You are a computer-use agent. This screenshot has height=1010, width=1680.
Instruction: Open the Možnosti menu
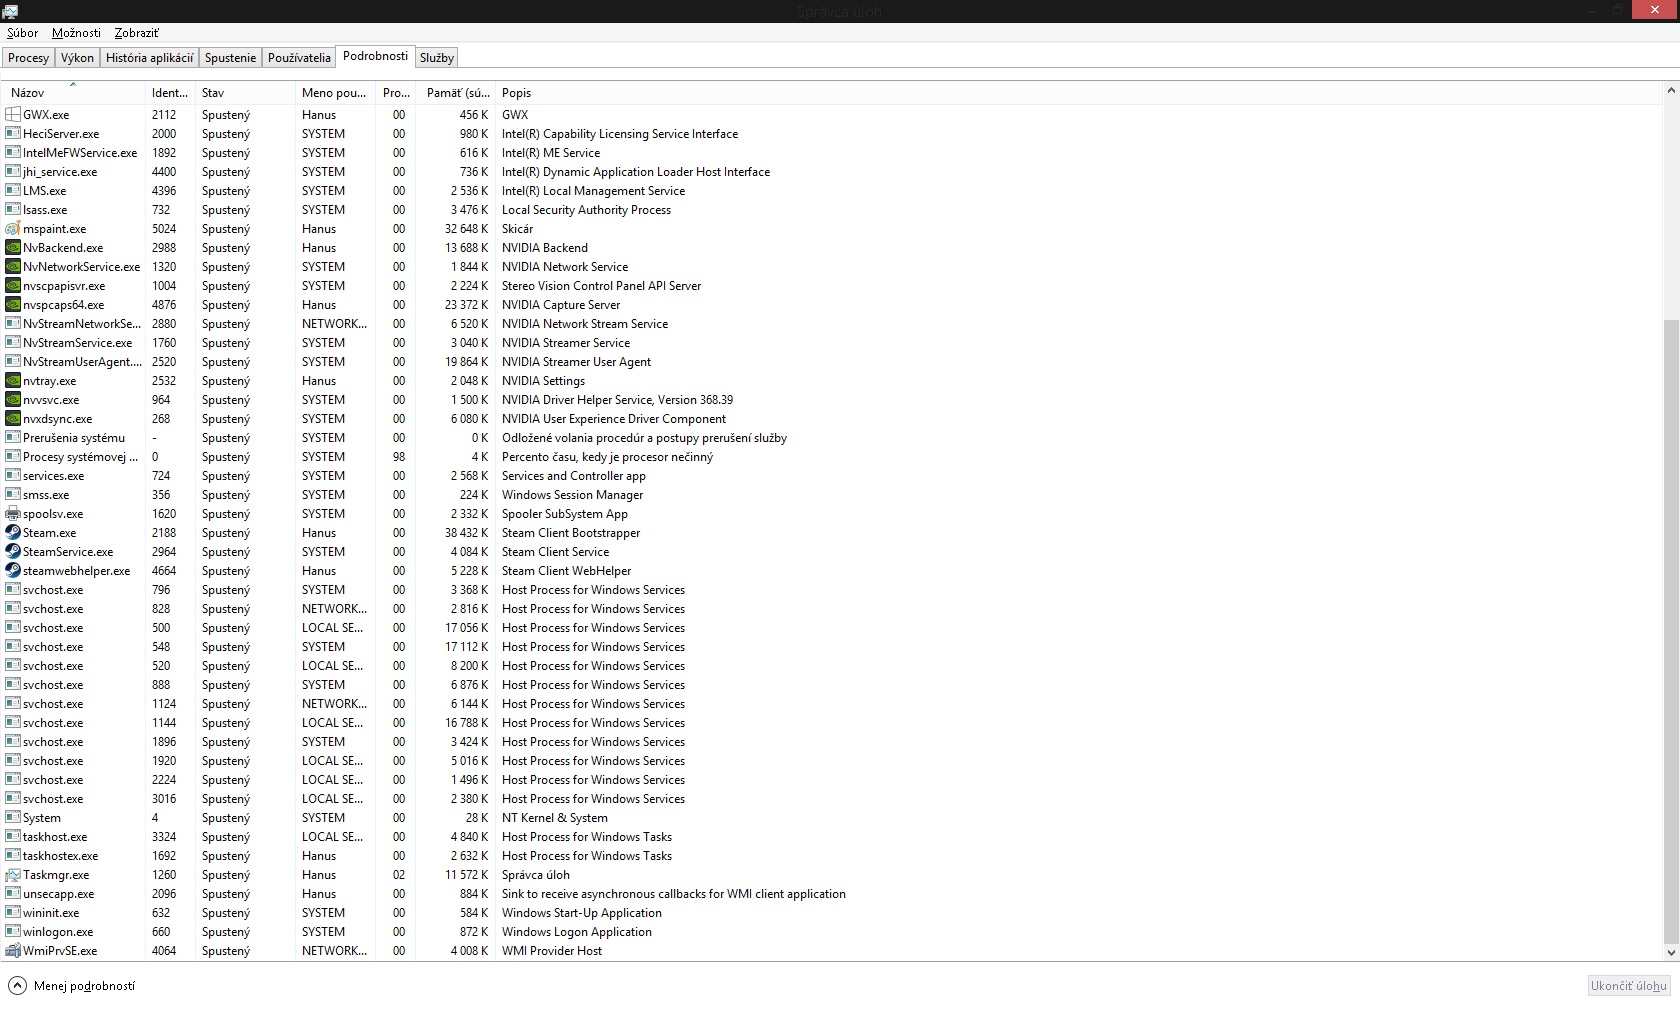[76, 33]
